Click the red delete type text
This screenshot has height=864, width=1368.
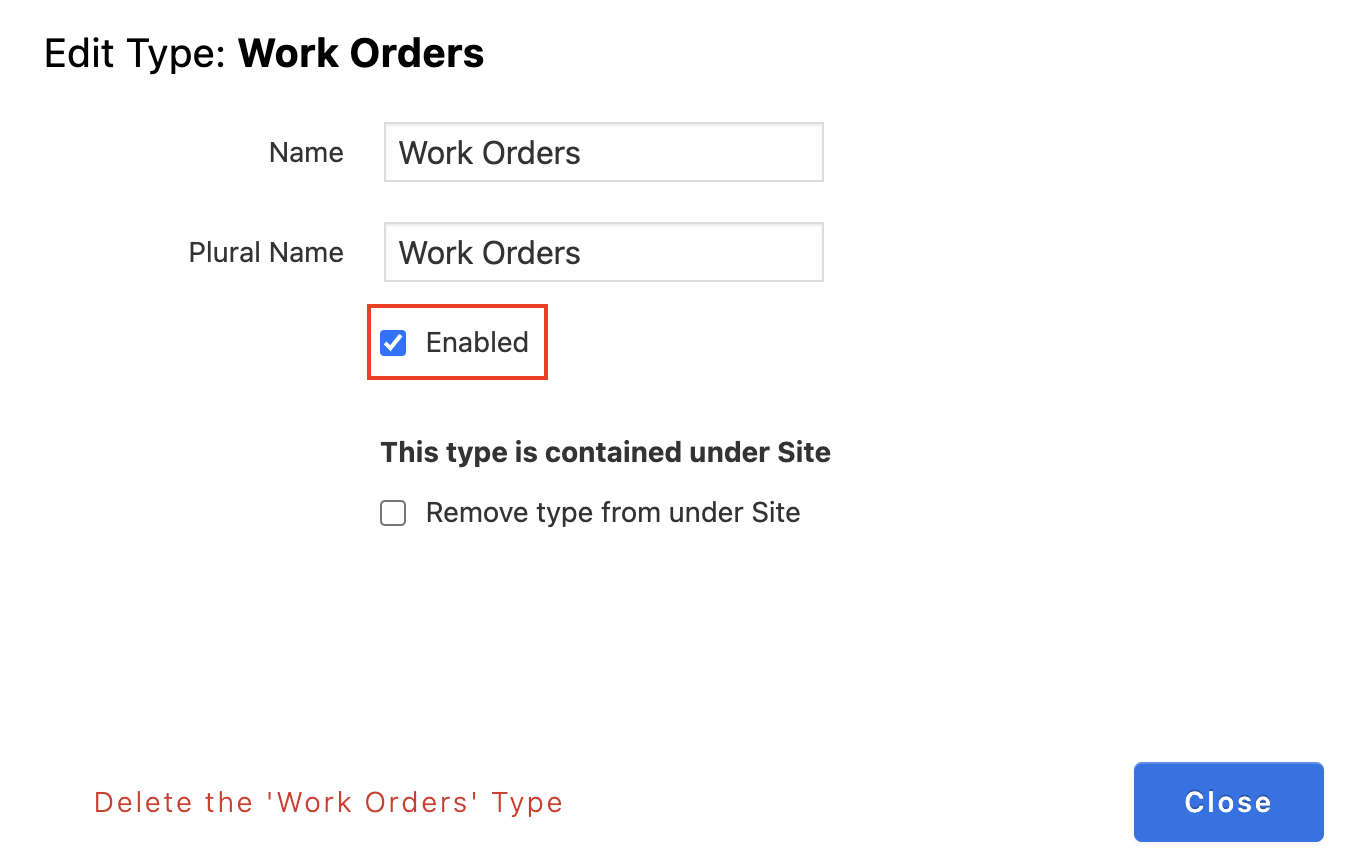(x=329, y=802)
